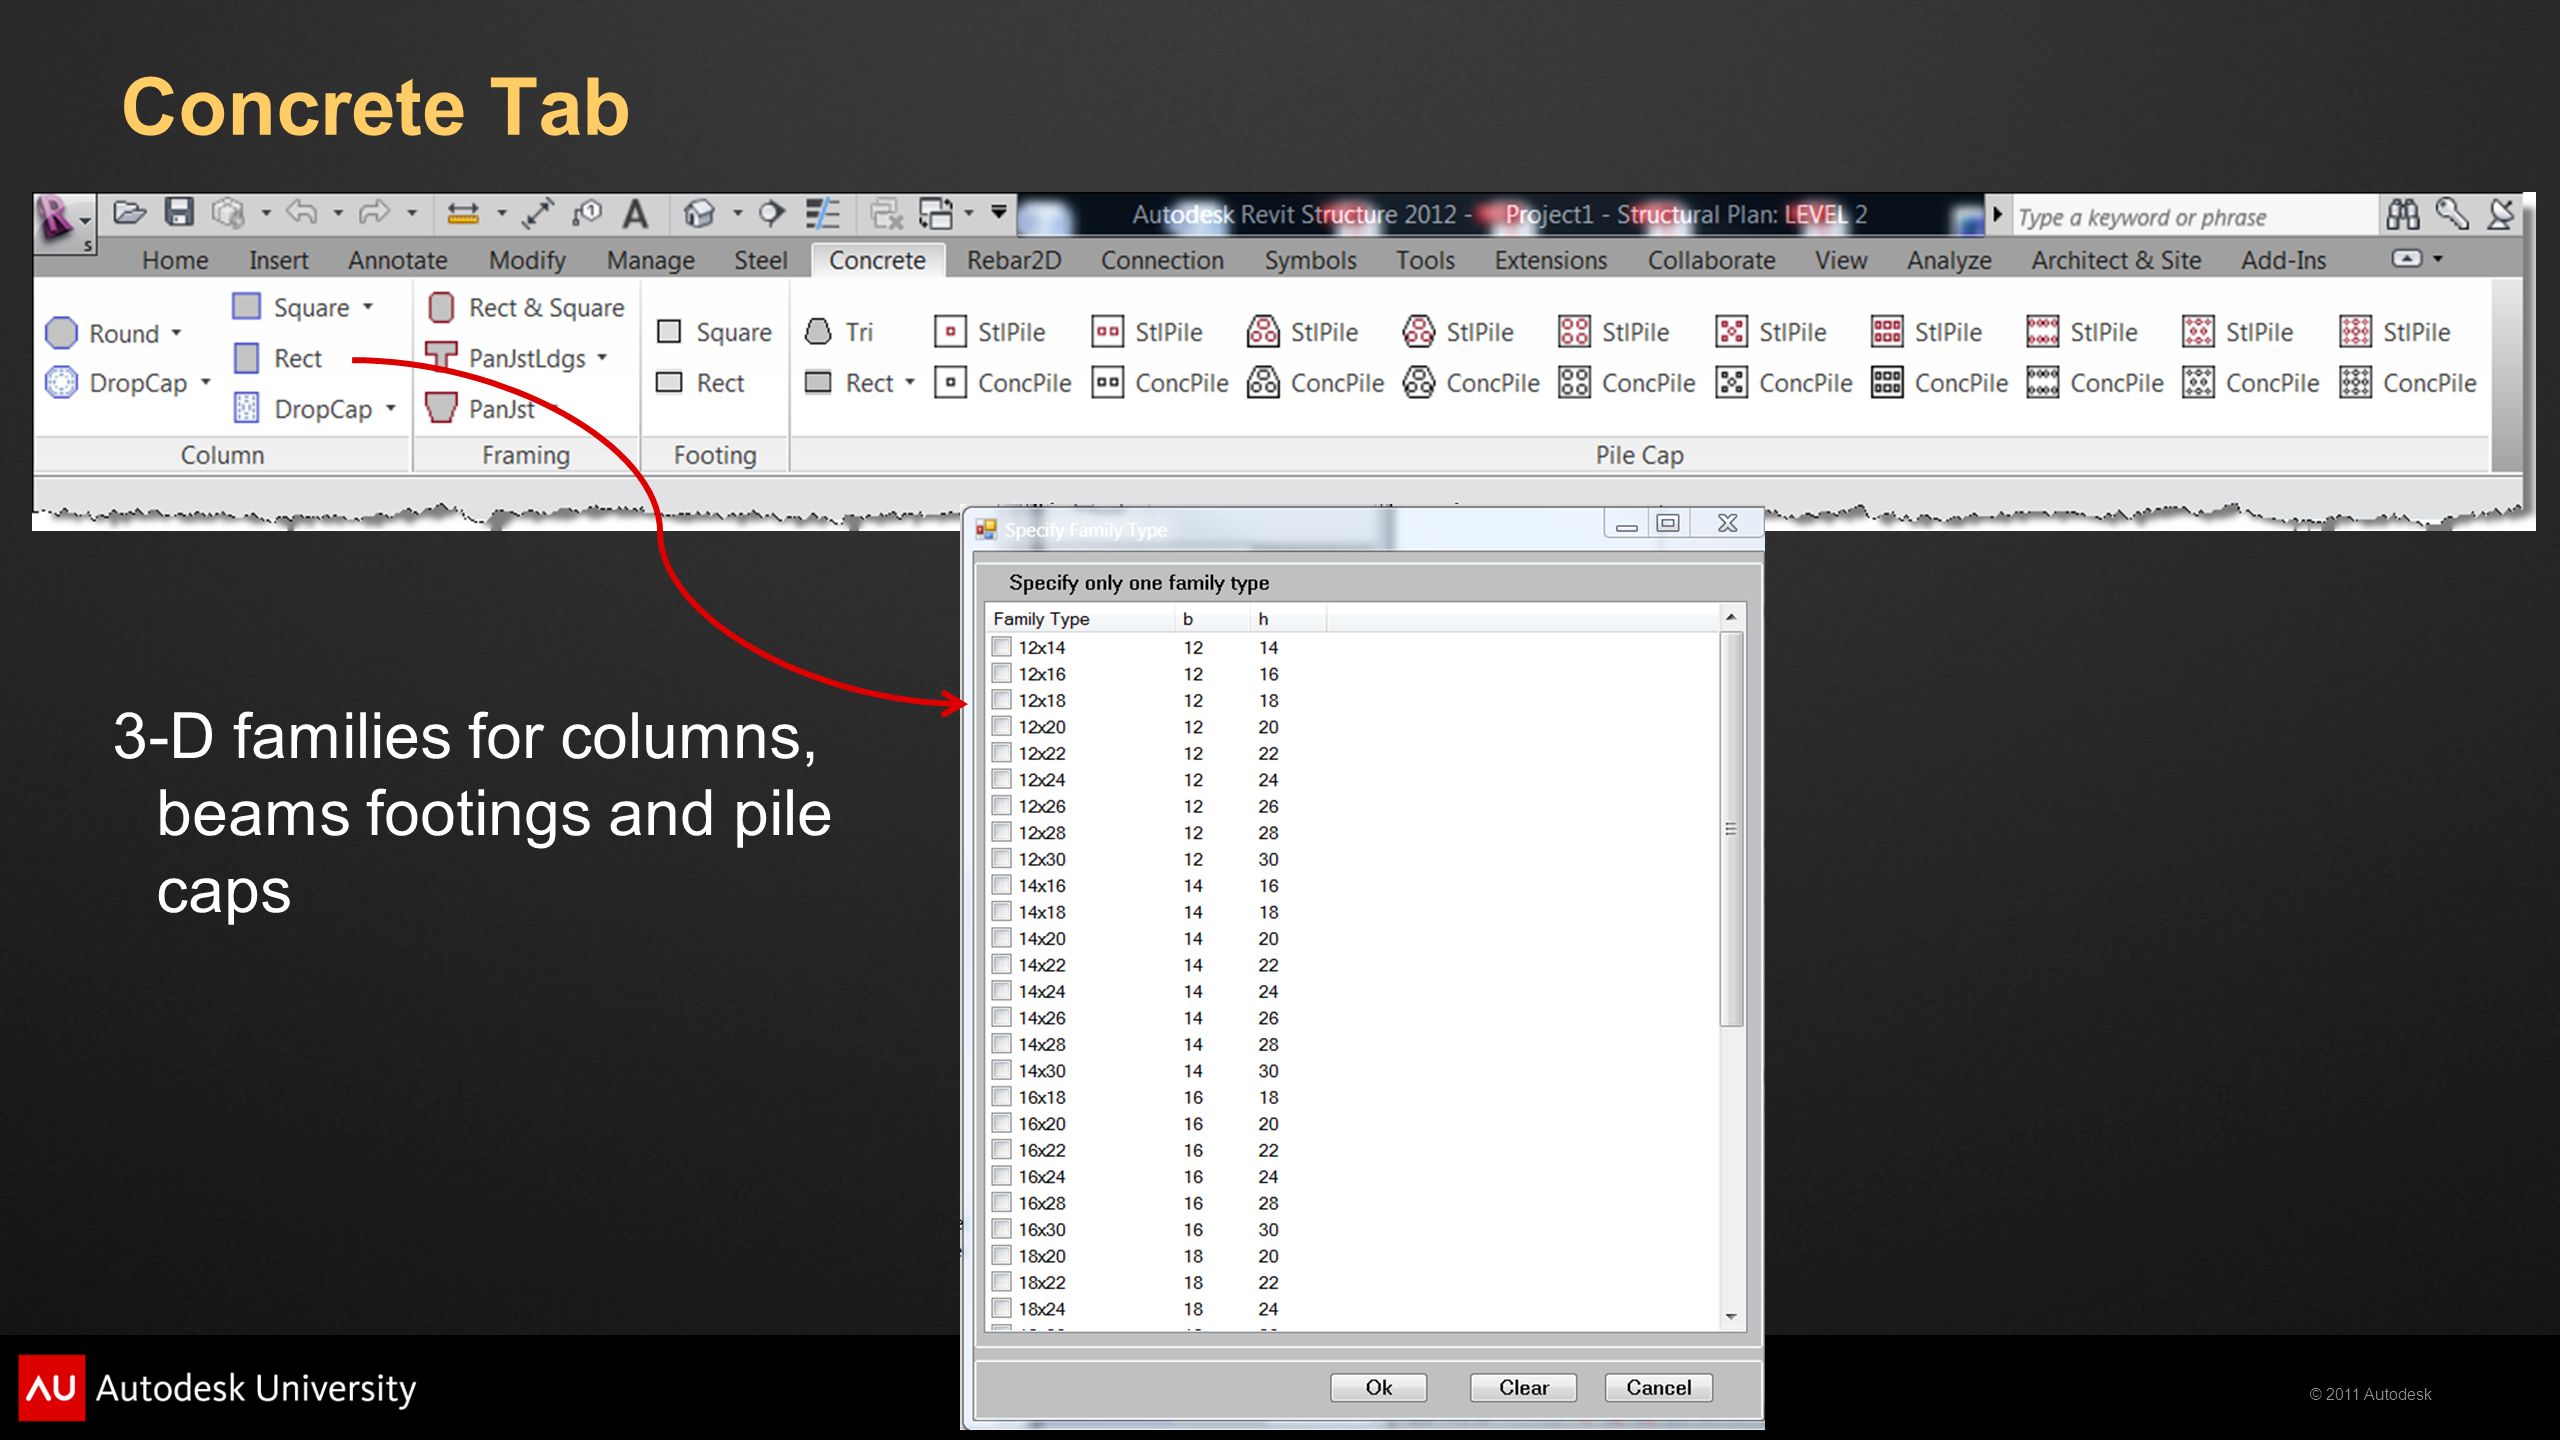Open the Rebar2D ribbon tab
Viewport: 2560px width, 1440px height.
coord(1014,261)
